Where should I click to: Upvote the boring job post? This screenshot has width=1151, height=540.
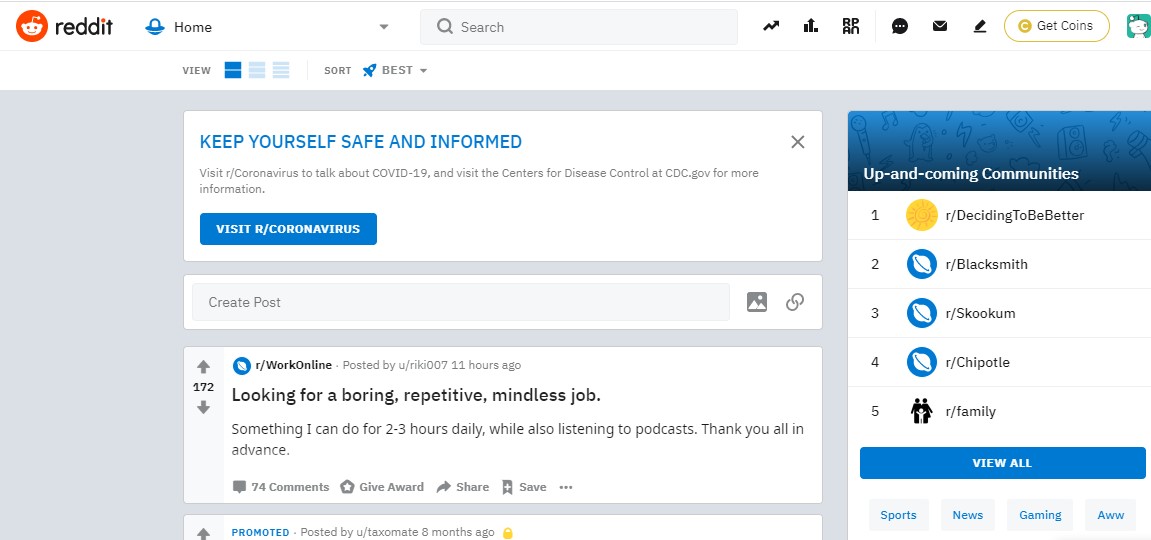pyautogui.click(x=203, y=366)
